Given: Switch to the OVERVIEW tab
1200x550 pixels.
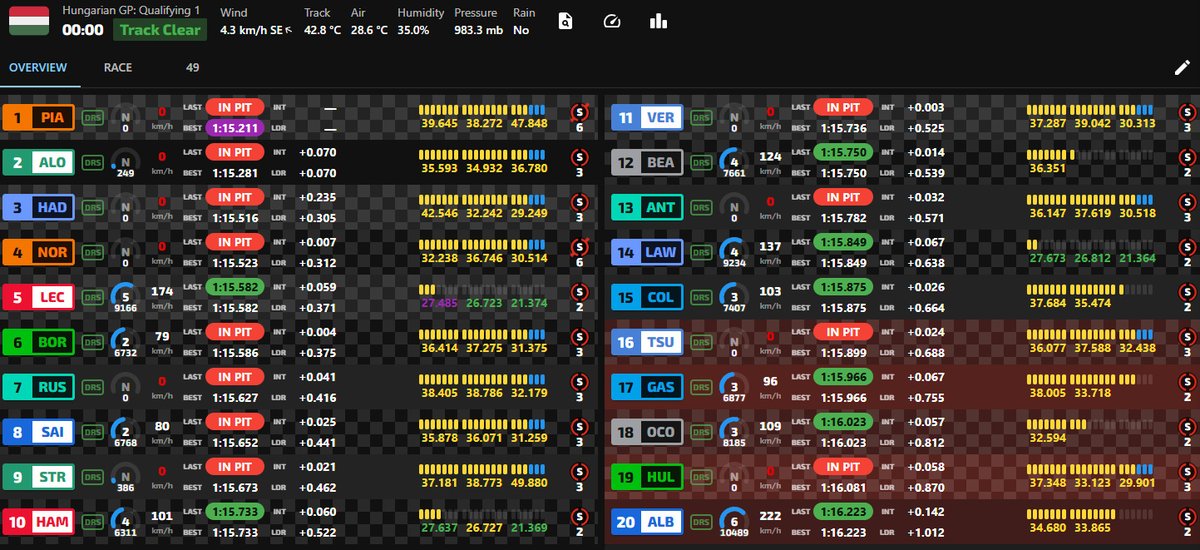Looking at the screenshot, I should click(38, 68).
